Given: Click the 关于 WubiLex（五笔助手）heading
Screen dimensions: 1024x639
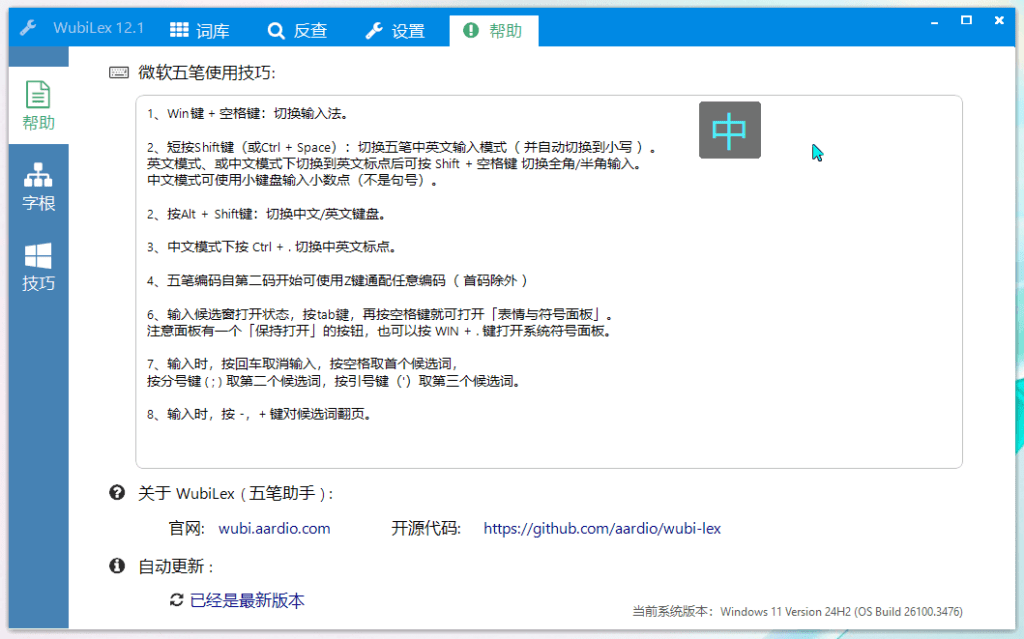Looking at the screenshot, I should [235, 493].
